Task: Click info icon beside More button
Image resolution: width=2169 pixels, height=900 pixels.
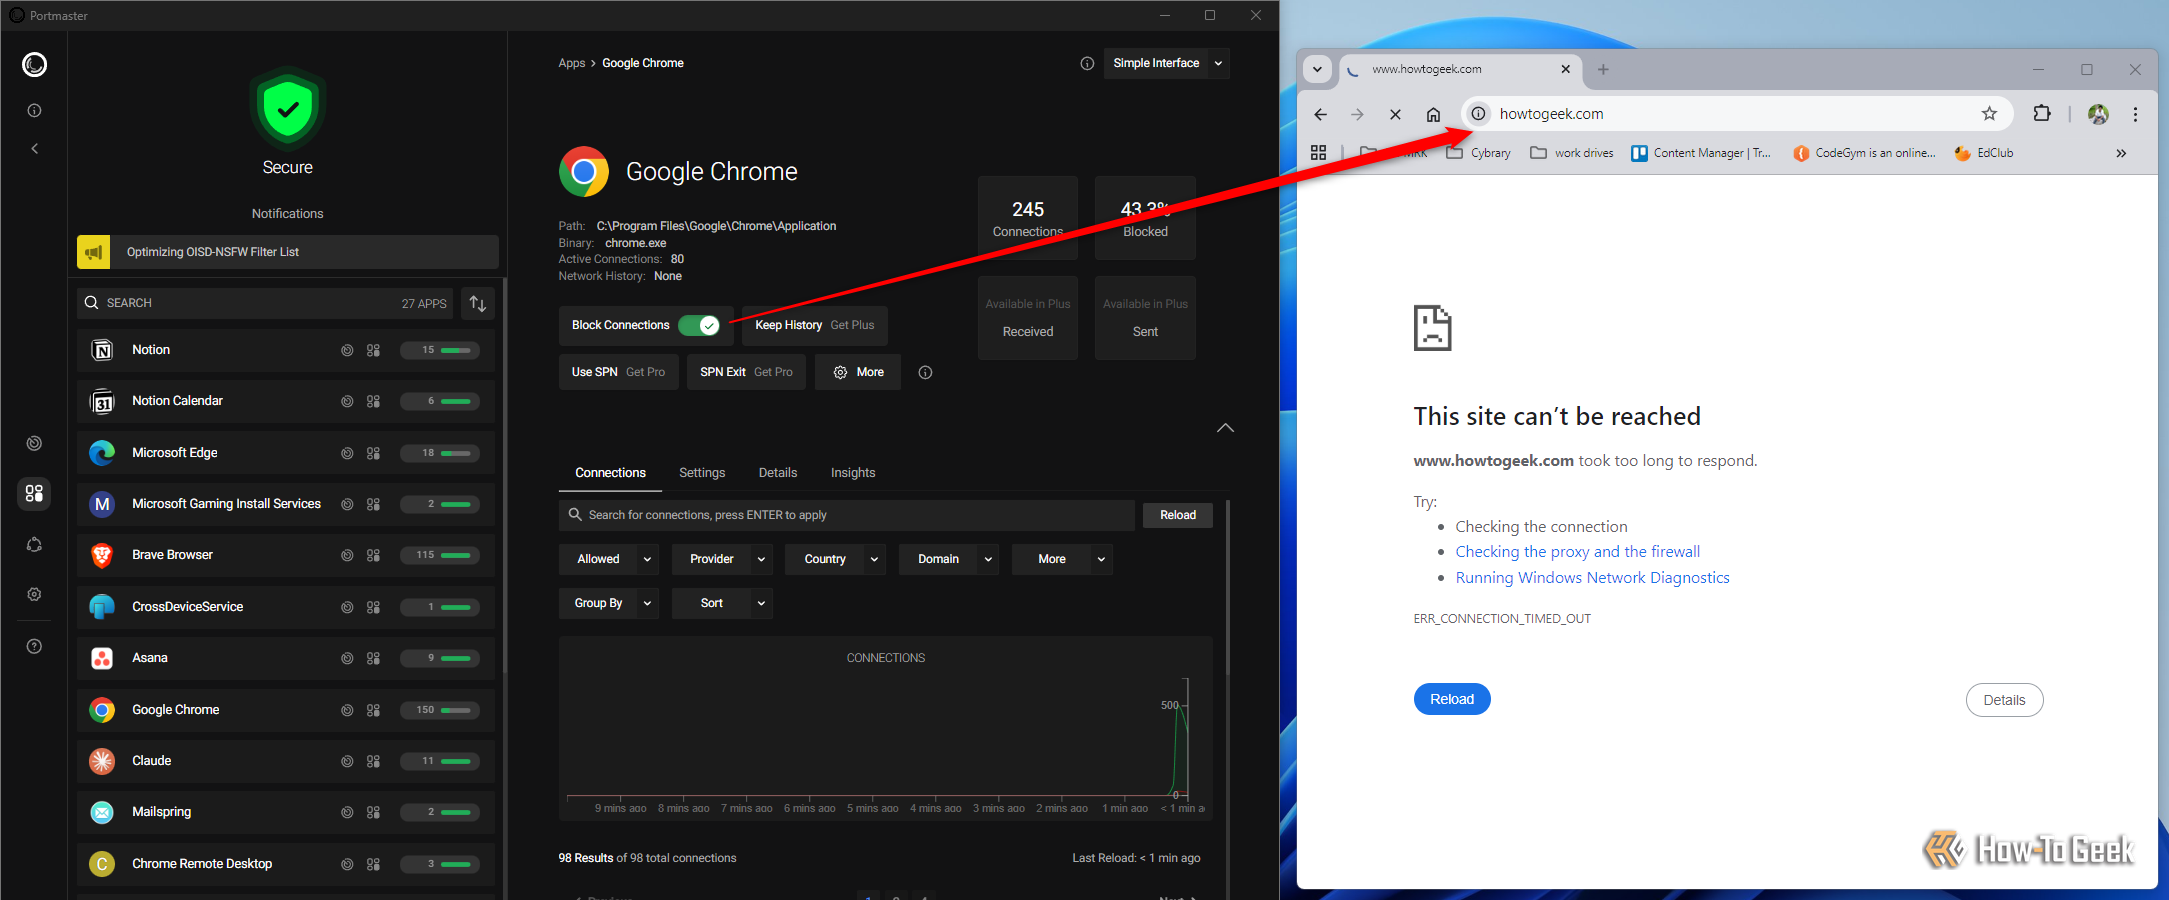Action: [x=926, y=372]
